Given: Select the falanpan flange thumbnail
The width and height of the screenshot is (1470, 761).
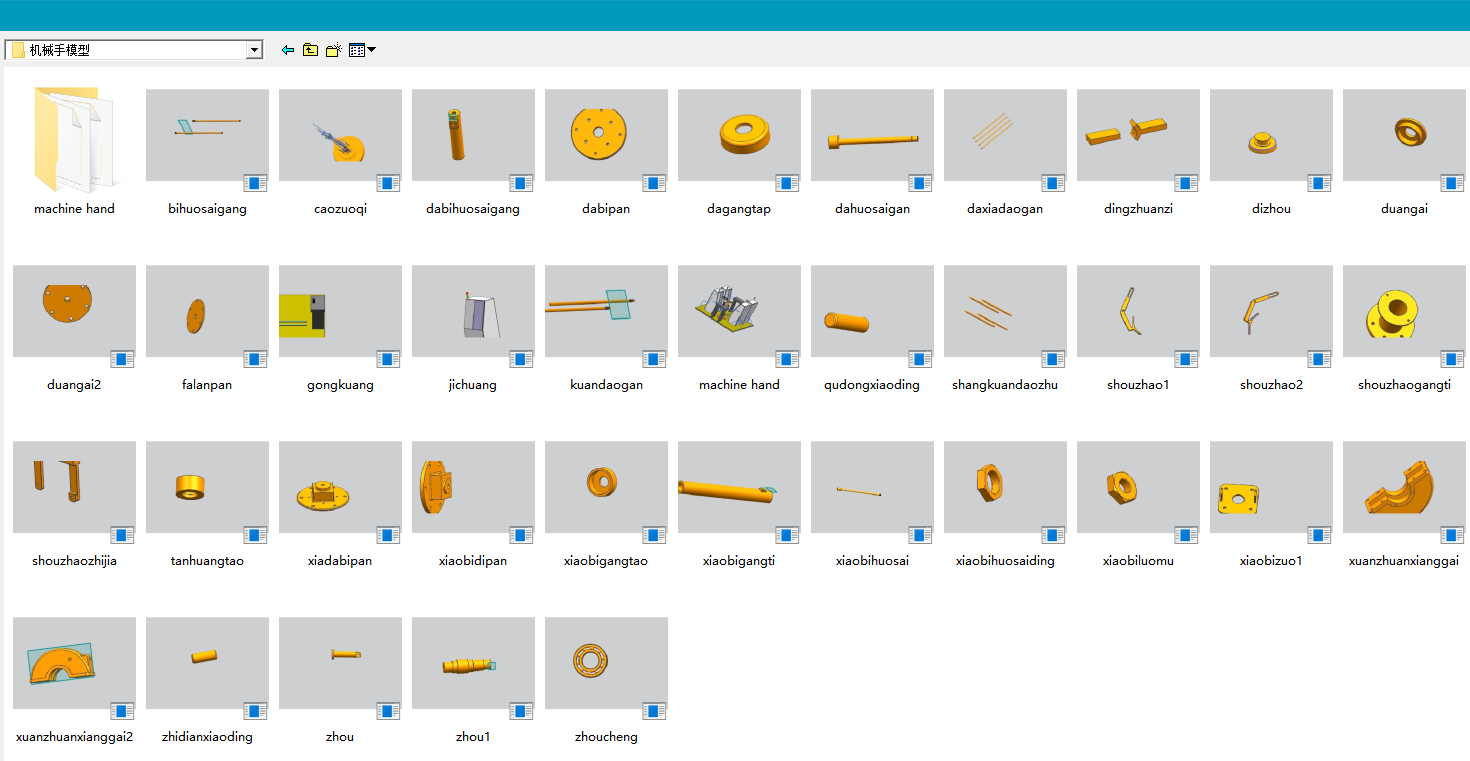Looking at the screenshot, I should pos(207,311).
